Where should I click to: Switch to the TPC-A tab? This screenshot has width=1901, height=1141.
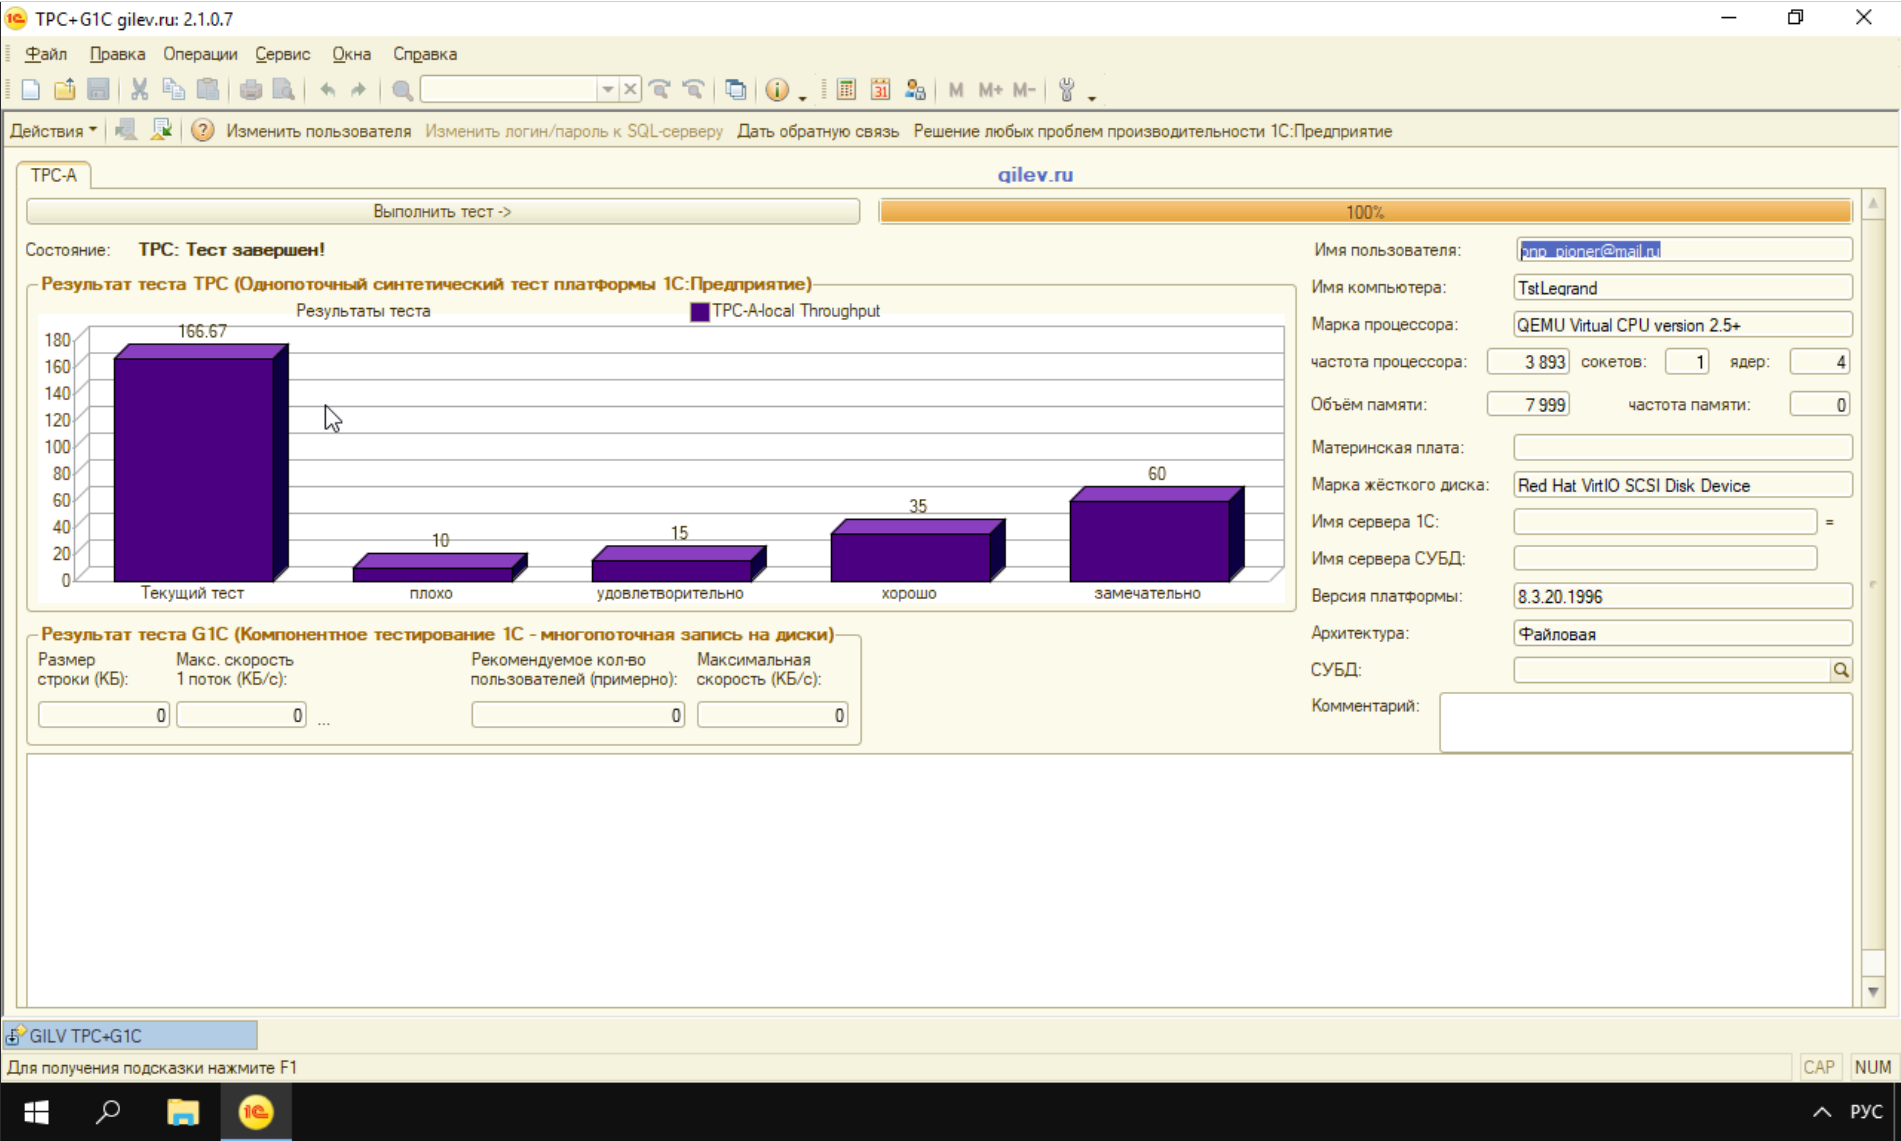[x=54, y=175]
